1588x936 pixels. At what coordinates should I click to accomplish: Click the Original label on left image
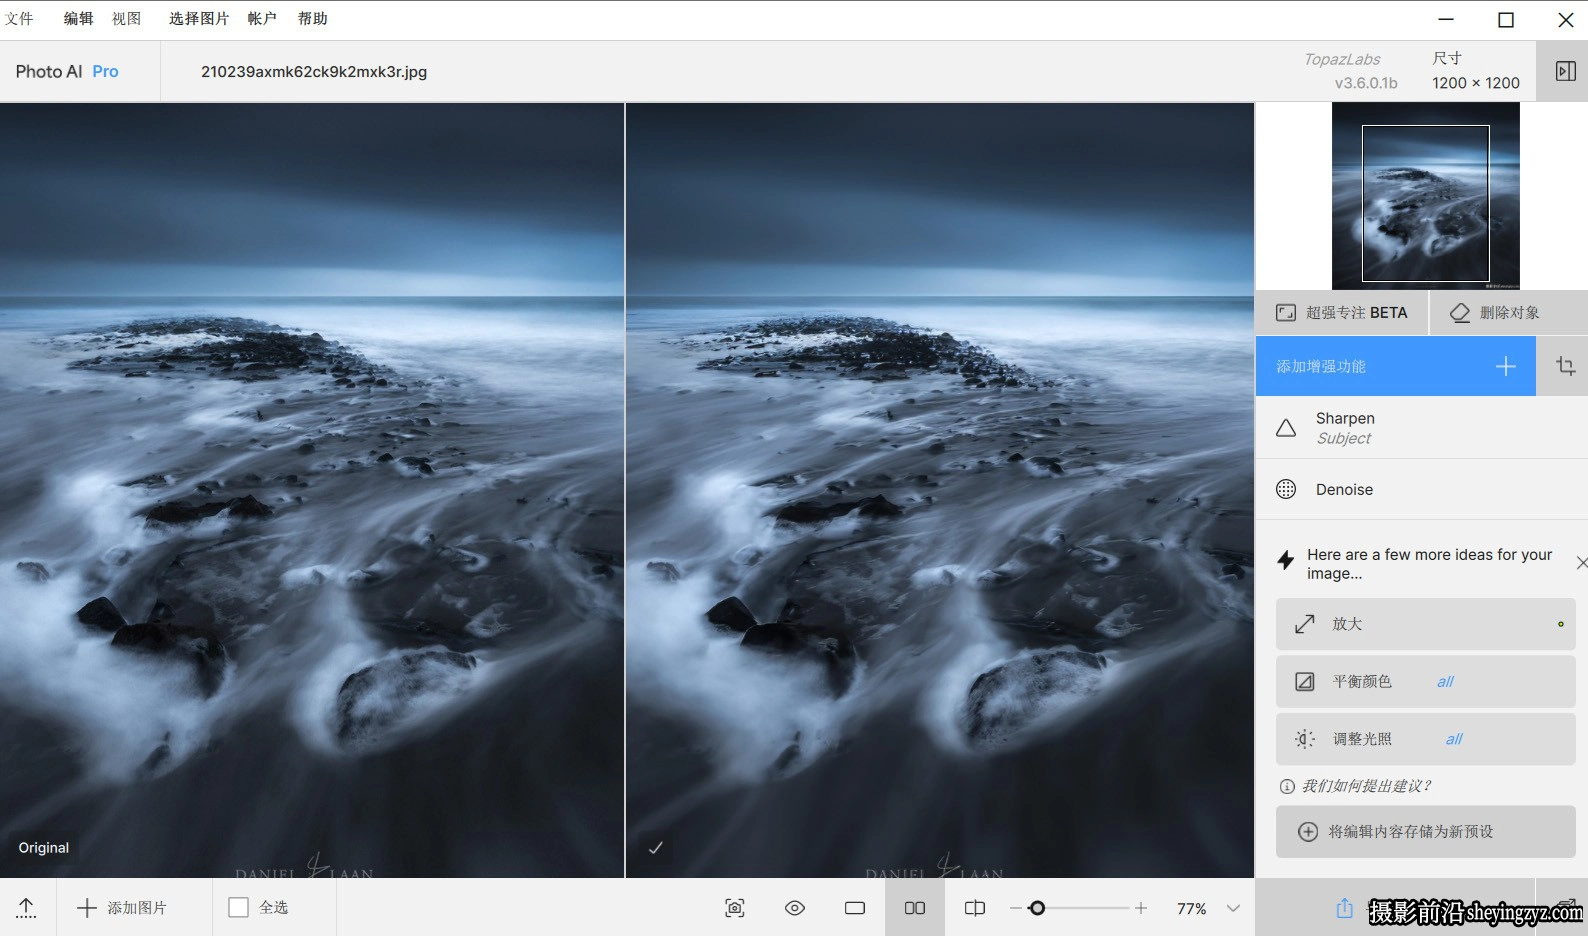click(44, 848)
